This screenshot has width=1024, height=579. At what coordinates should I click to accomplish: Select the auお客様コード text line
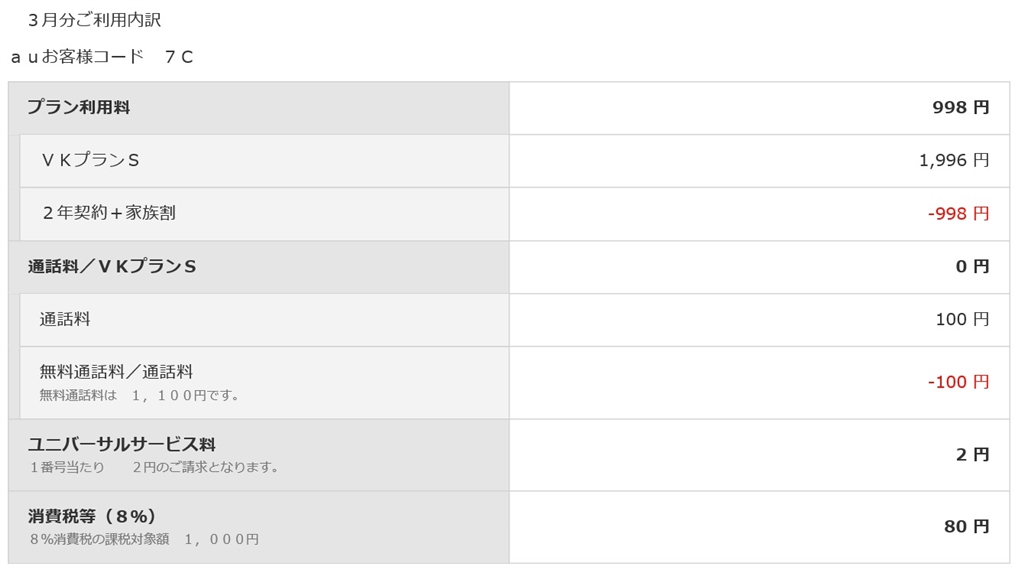point(102,57)
